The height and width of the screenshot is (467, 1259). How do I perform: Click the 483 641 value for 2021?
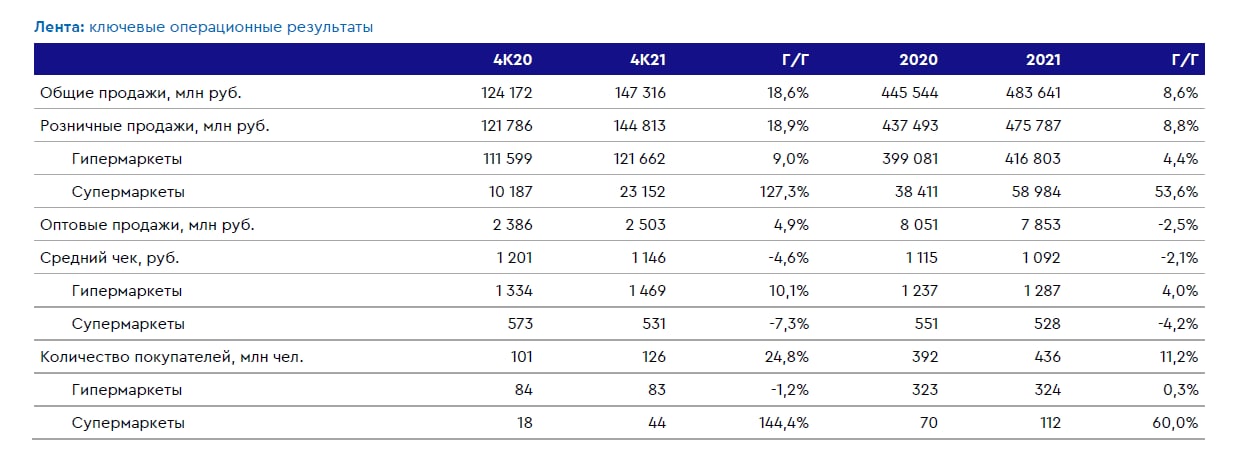coord(1032,93)
